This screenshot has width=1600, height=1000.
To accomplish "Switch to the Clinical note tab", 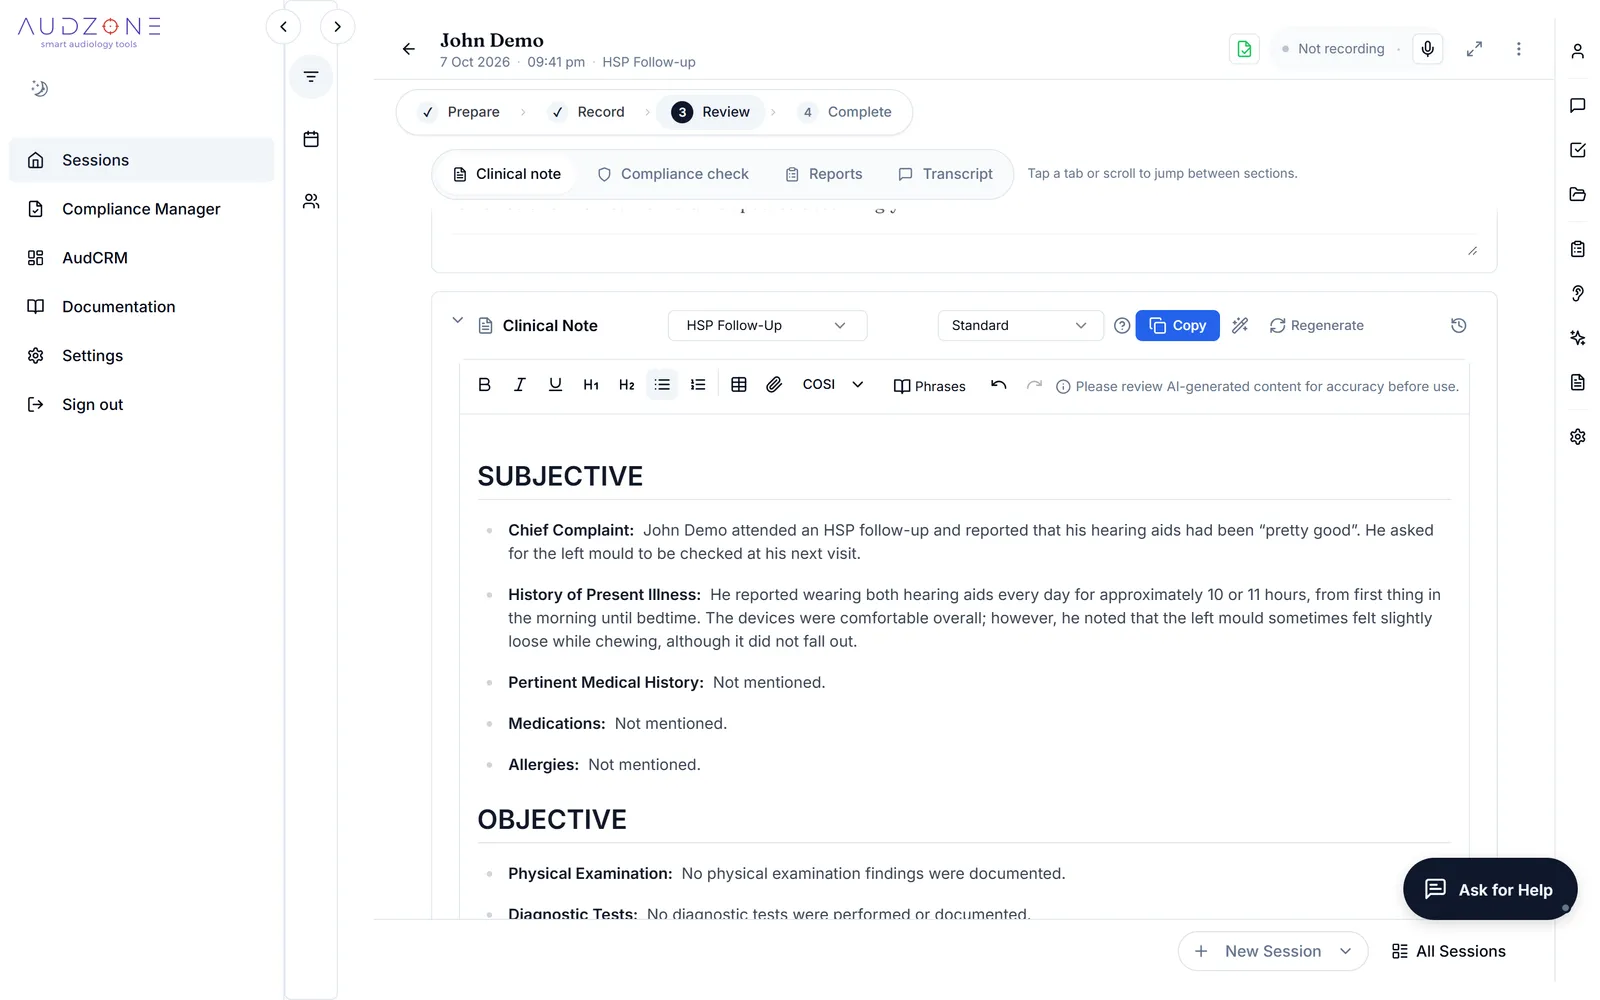I will point(507,174).
